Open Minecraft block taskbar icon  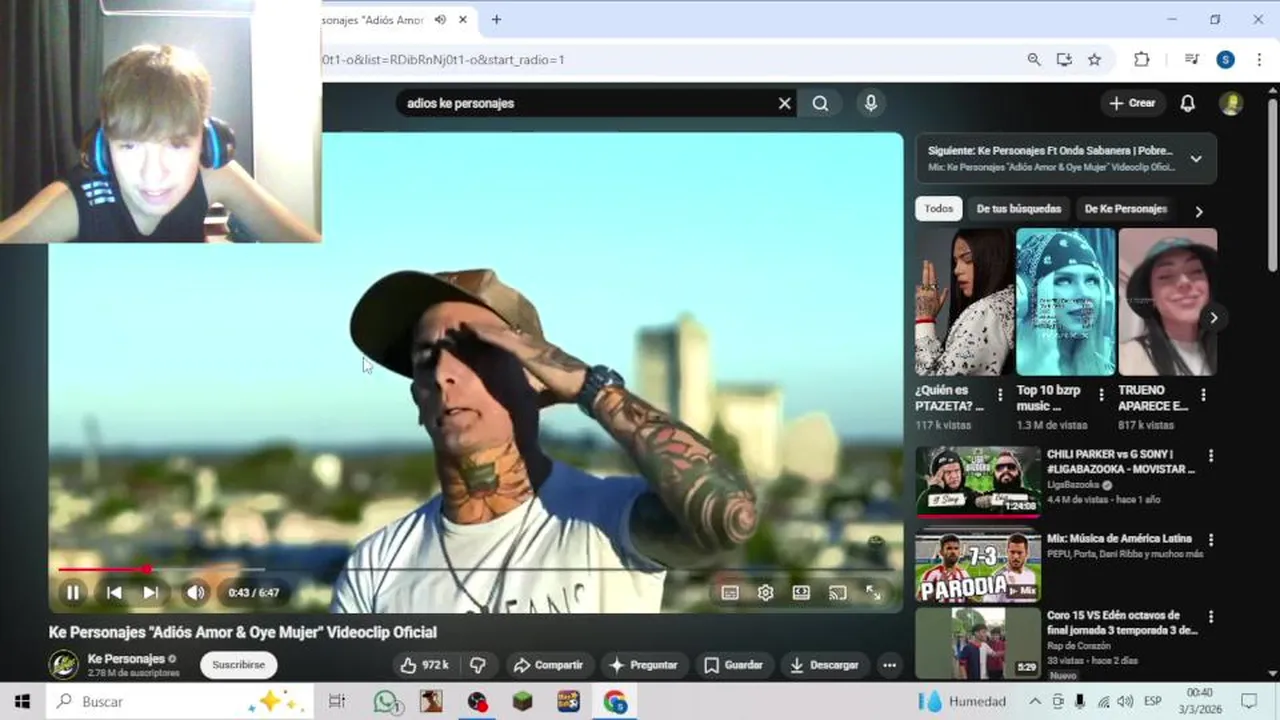click(523, 702)
